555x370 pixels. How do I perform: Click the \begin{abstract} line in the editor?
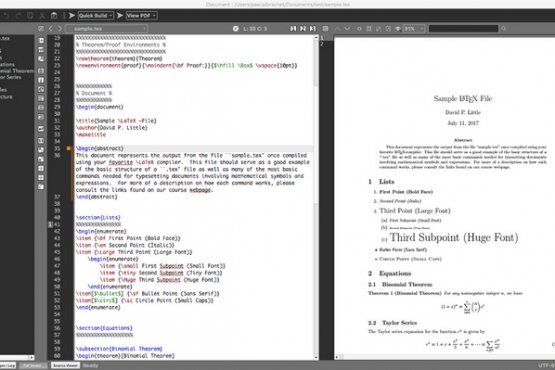(x=99, y=148)
